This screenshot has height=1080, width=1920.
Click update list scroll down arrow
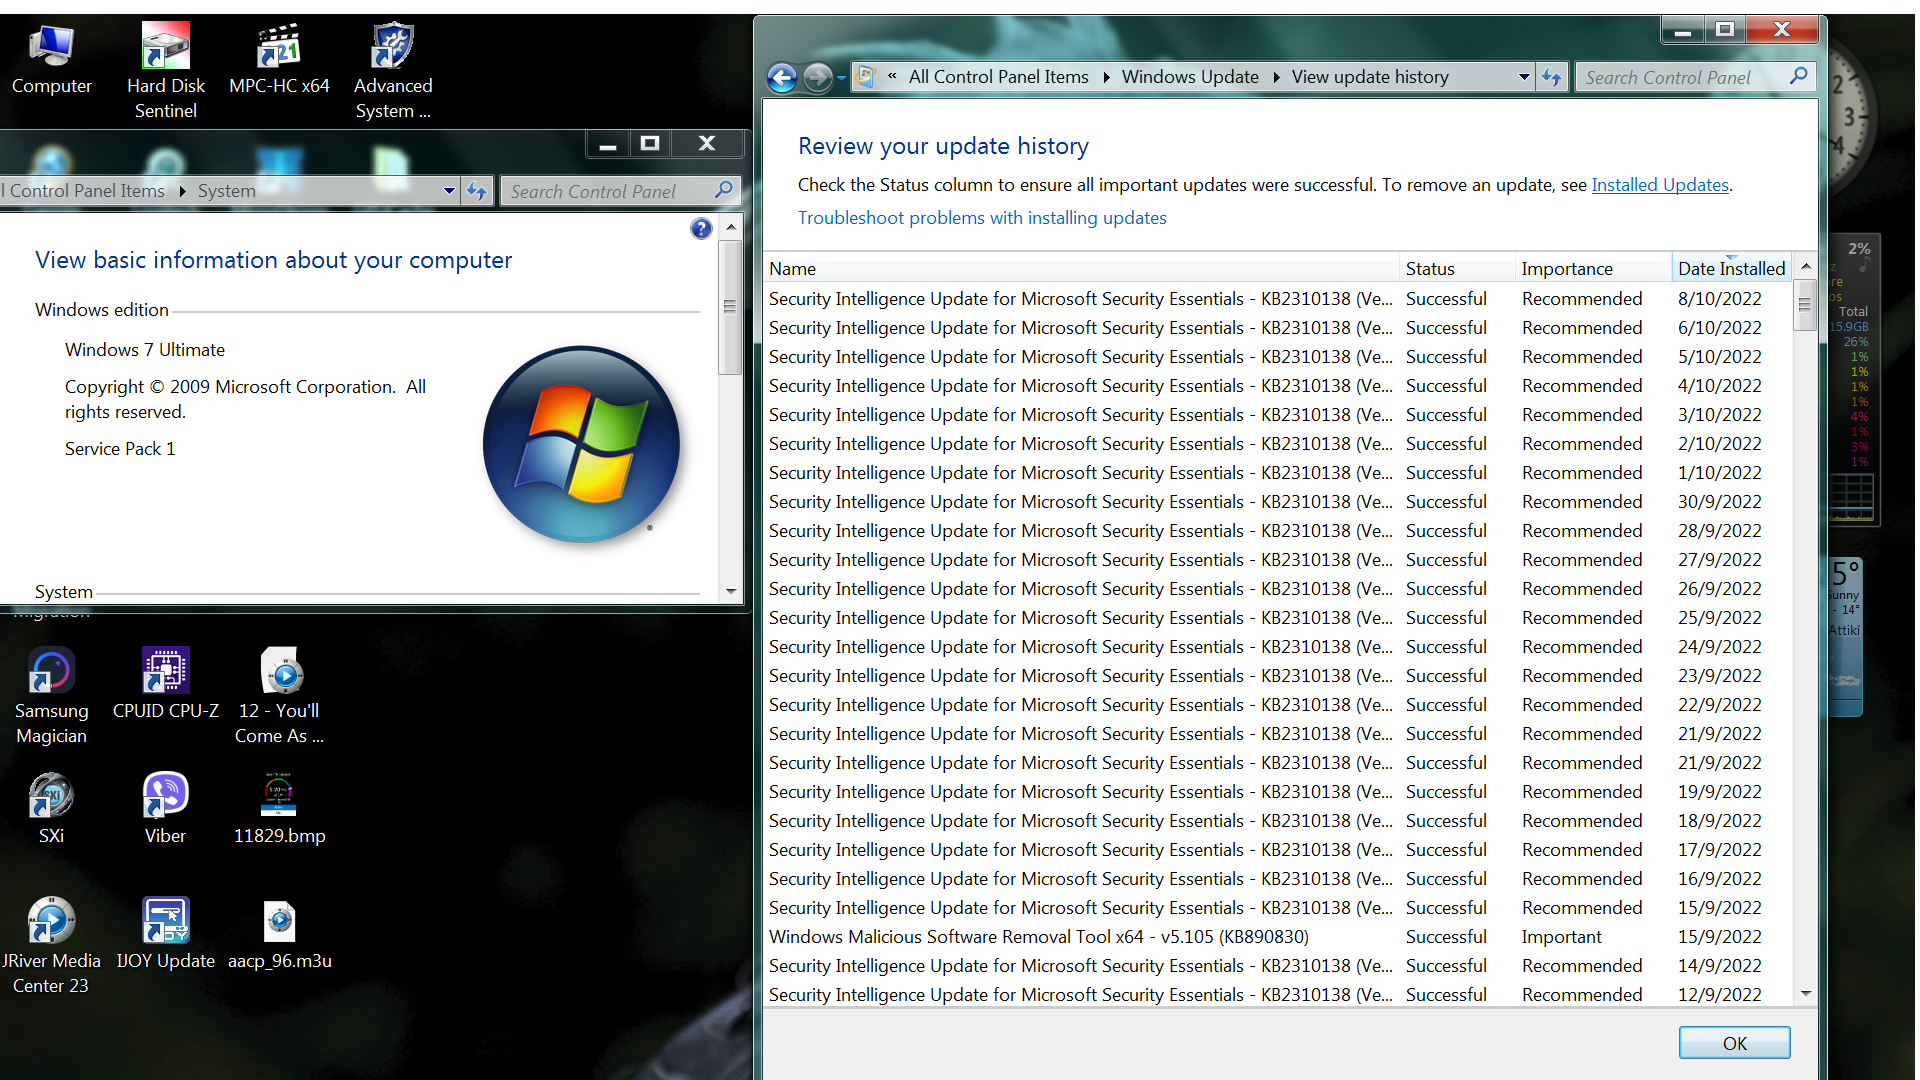(x=1805, y=993)
